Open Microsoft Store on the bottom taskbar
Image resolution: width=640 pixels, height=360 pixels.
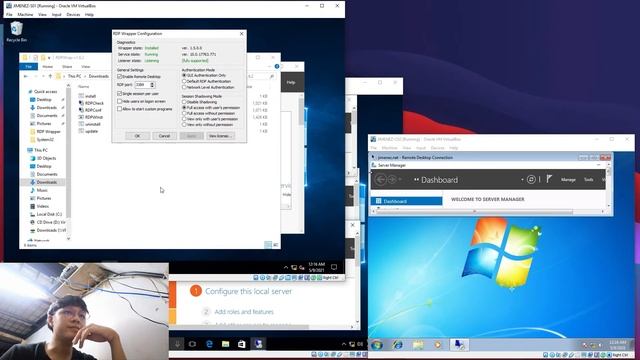click(242, 344)
